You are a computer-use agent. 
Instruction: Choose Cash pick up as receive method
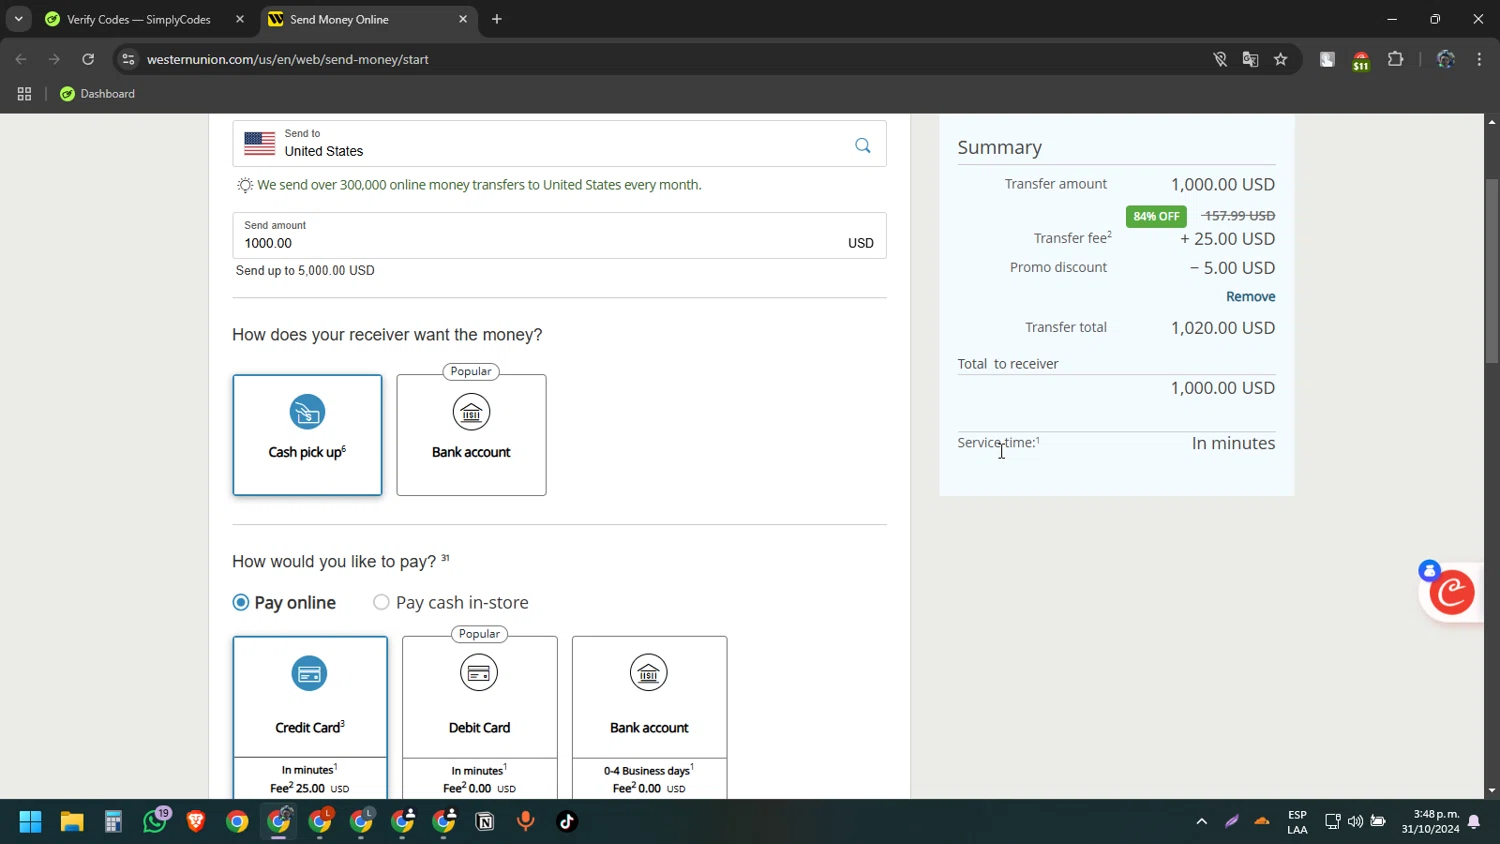pyautogui.click(x=307, y=435)
